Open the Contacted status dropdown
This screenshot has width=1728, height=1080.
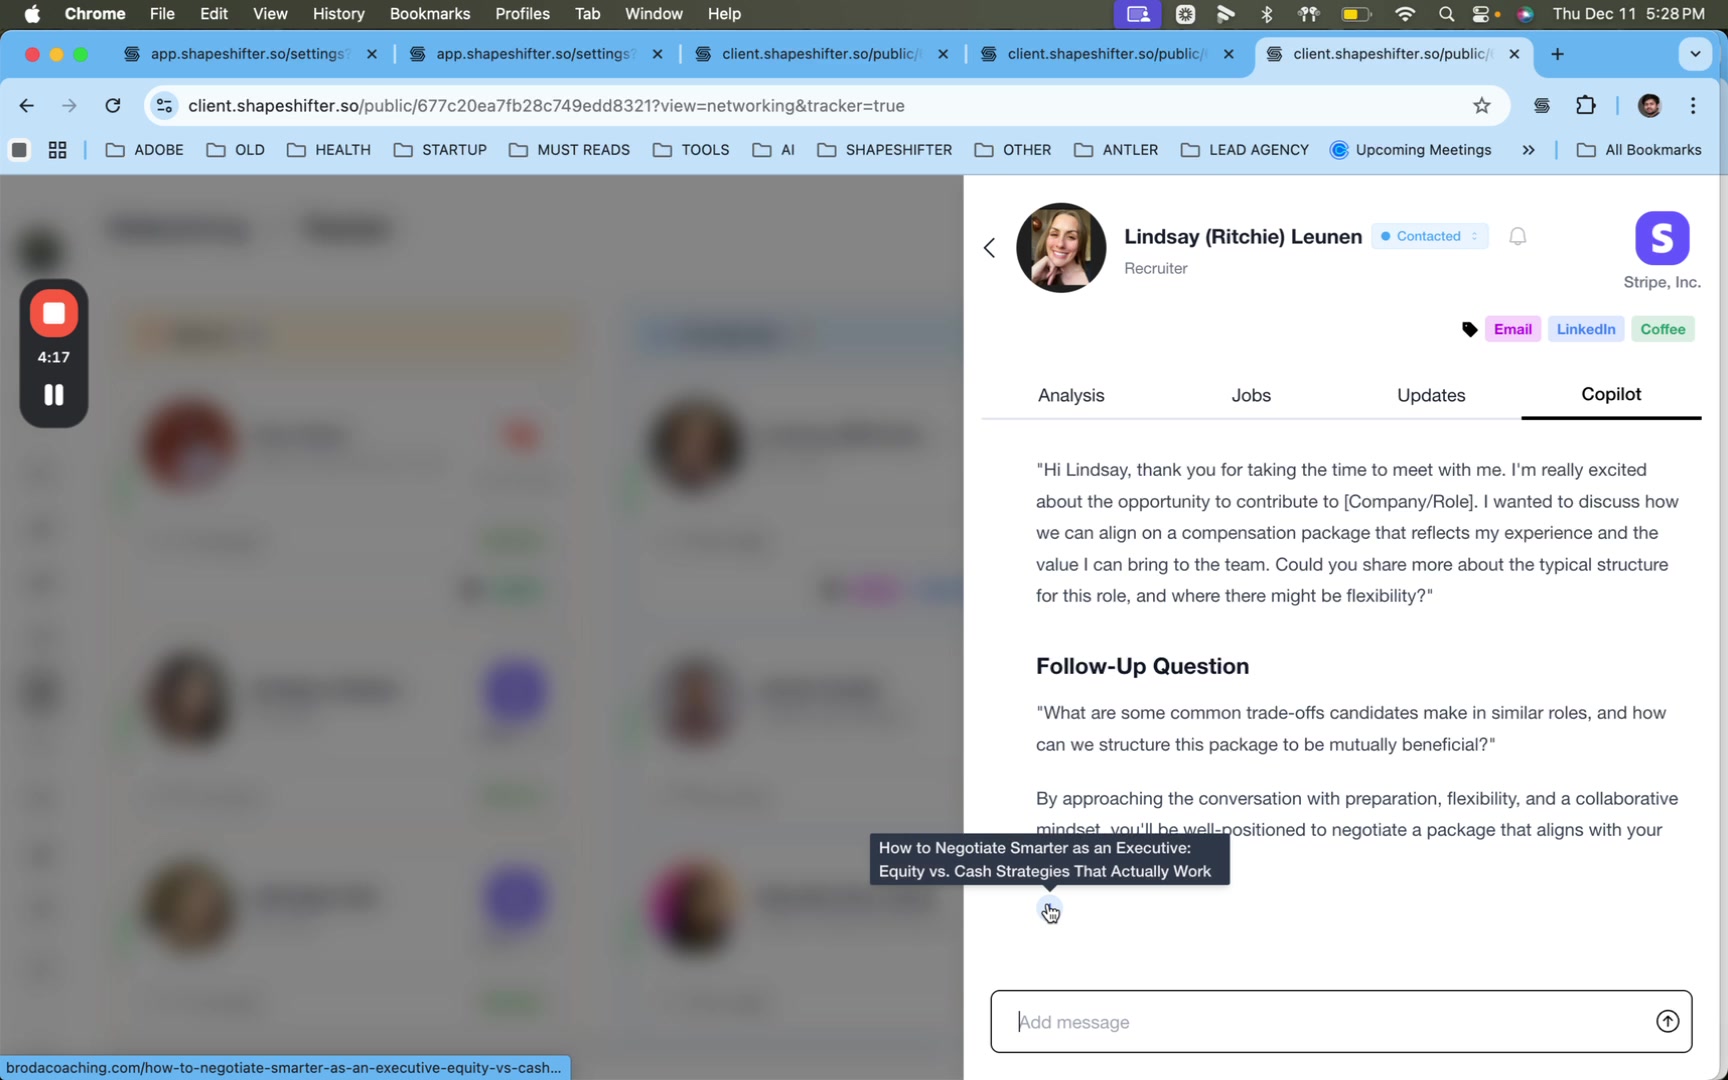(x=1429, y=237)
